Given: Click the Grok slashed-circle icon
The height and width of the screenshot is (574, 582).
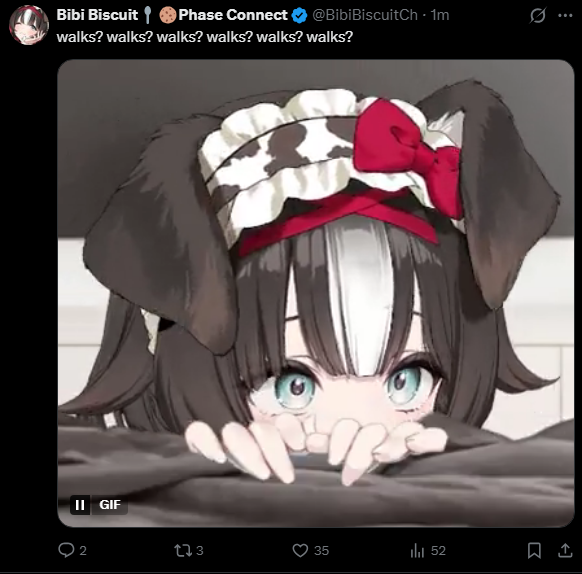Looking at the screenshot, I should click(x=537, y=16).
